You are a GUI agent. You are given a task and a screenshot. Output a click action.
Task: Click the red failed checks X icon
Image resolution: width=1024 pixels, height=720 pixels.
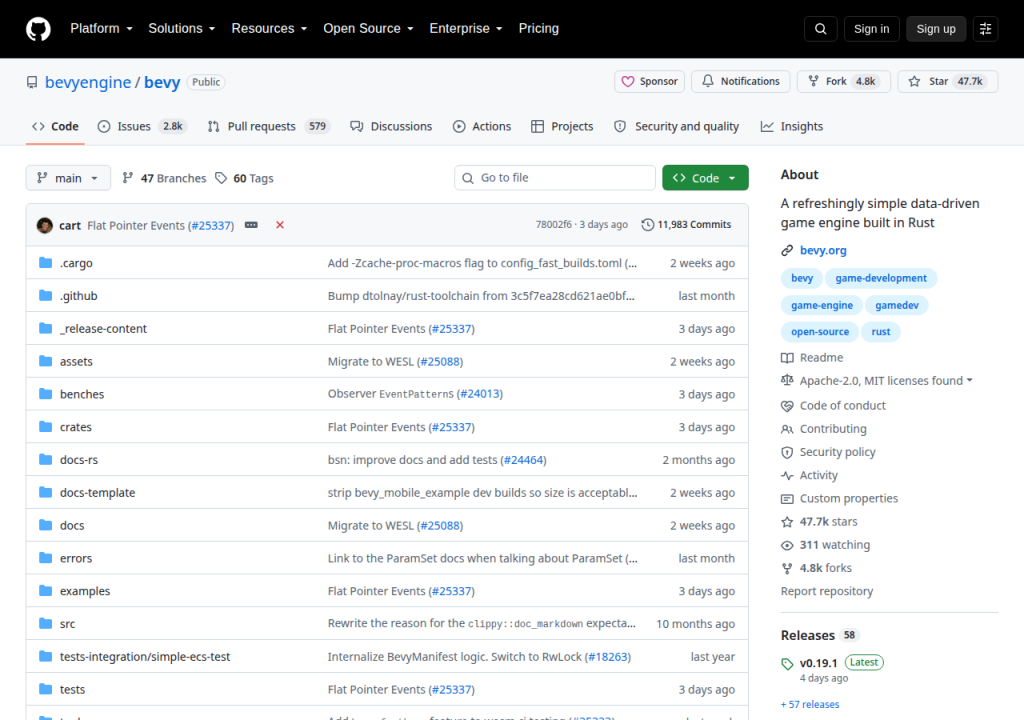click(280, 225)
